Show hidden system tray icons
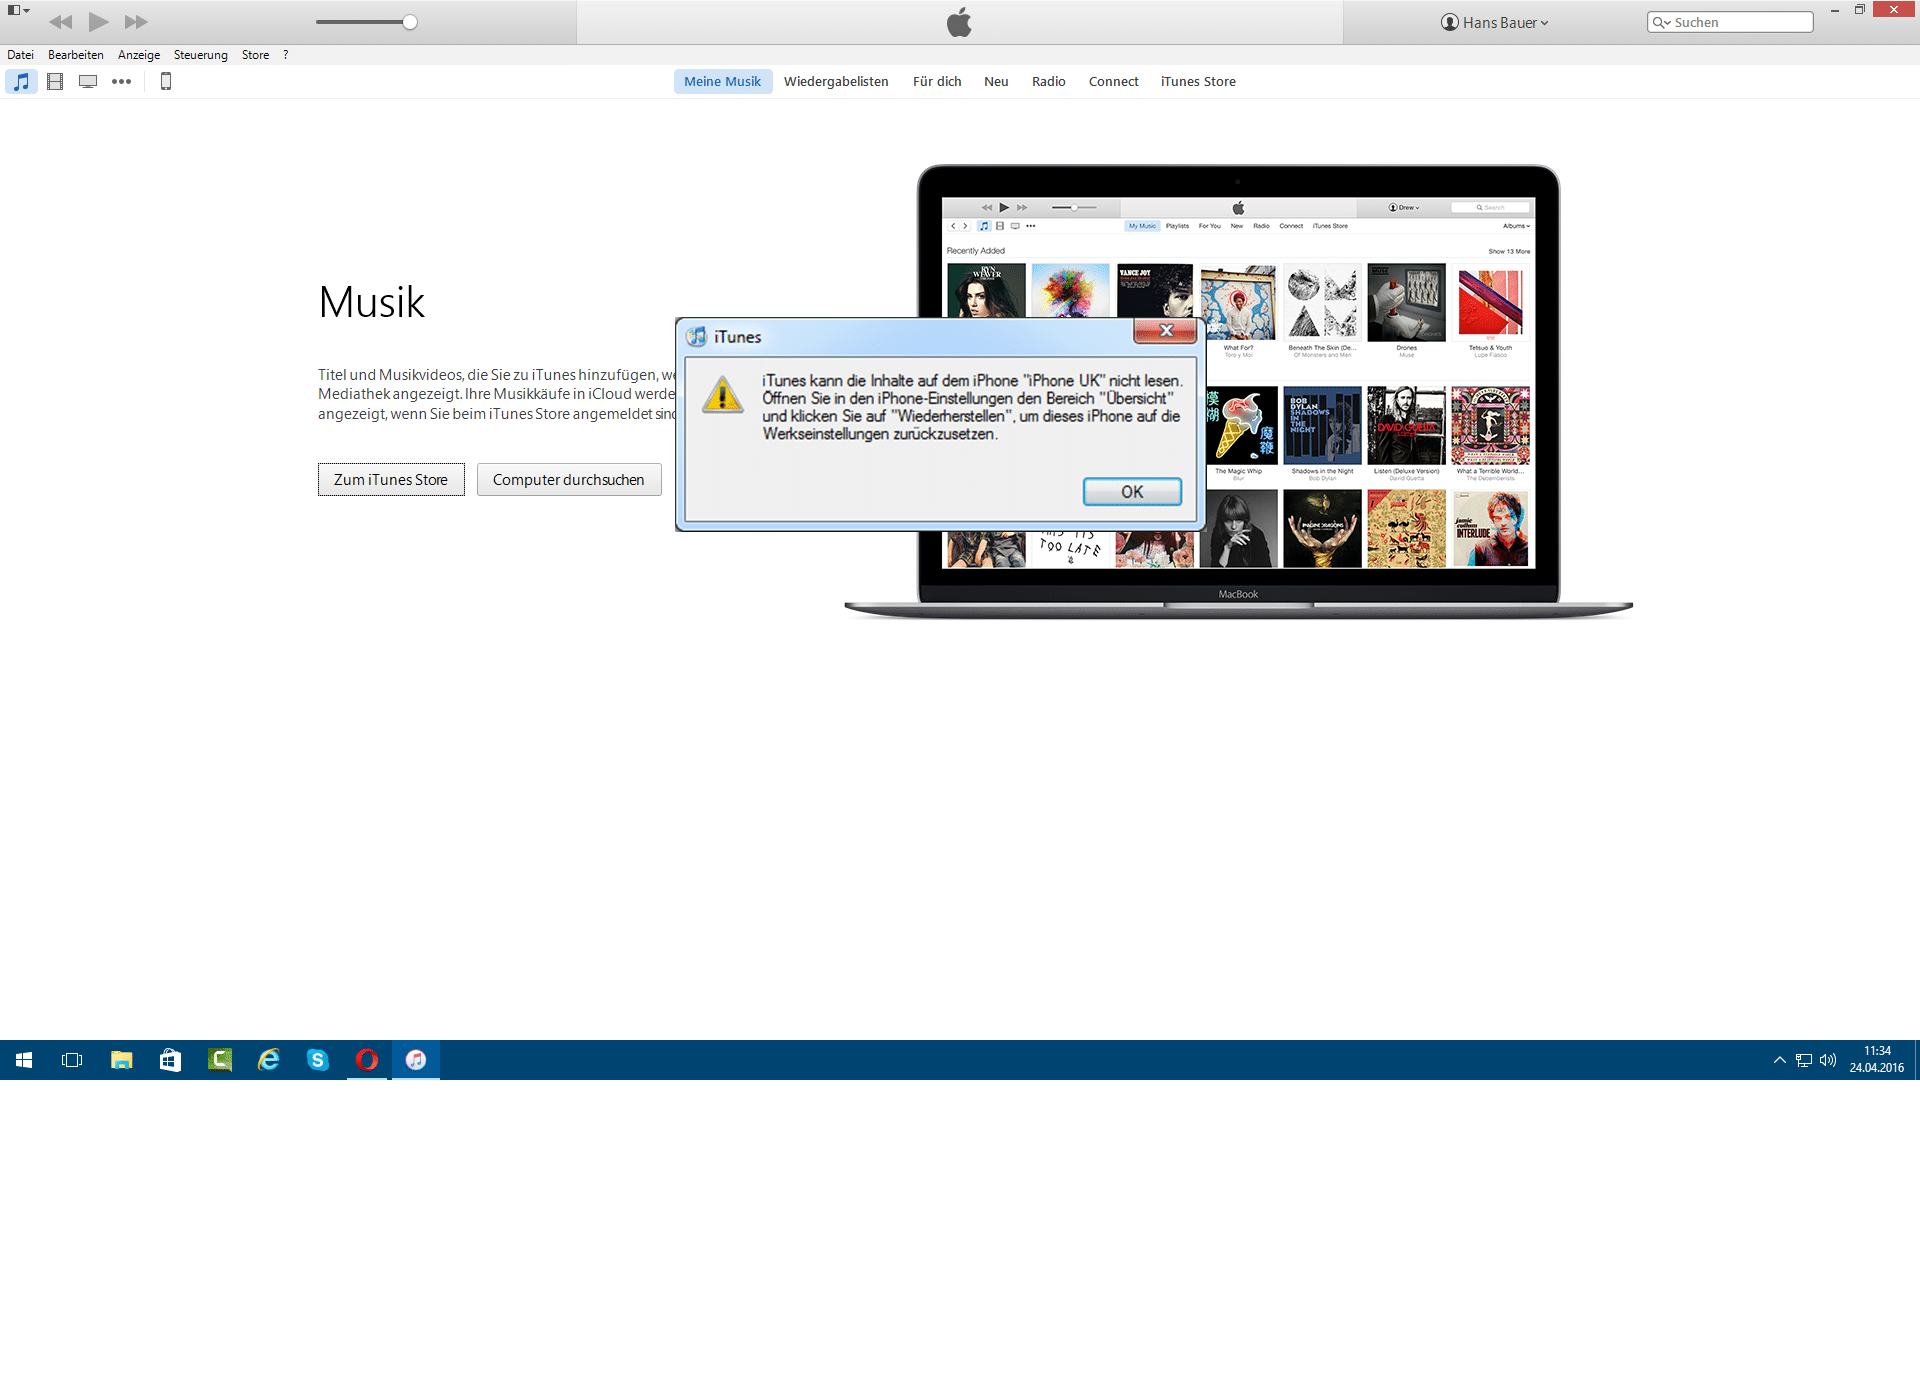This screenshot has height=1381, width=1920. tap(1779, 1060)
